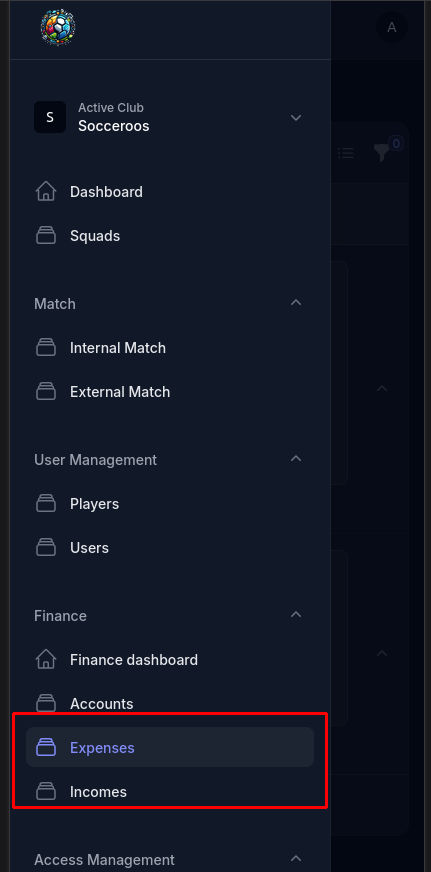The height and width of the screenshot is (872, 431).
Task: Click the Dashboard house icon
Action: [x=46, y=192]
